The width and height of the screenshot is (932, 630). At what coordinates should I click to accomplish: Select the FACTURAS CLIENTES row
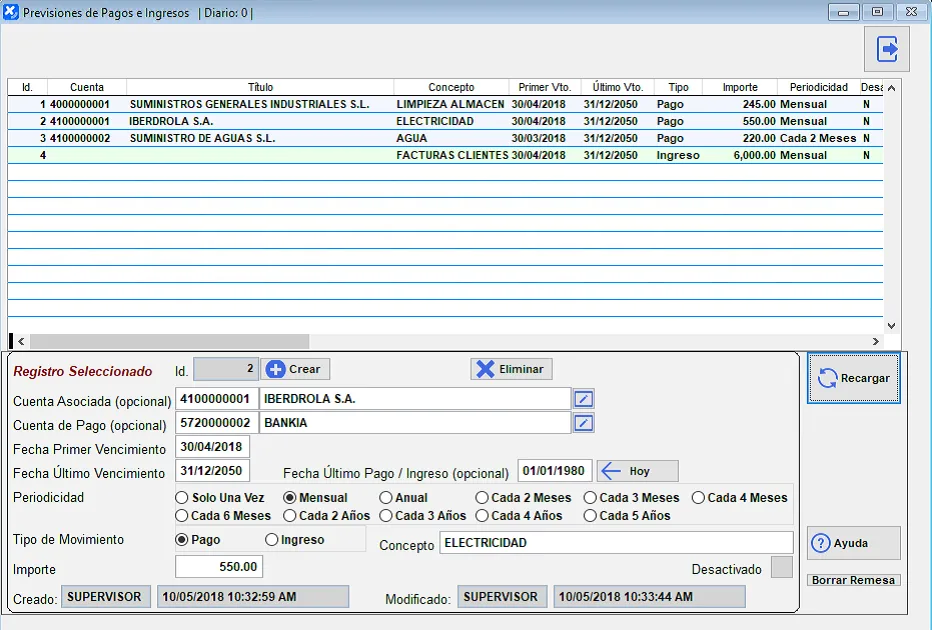(x=450, y=156)
